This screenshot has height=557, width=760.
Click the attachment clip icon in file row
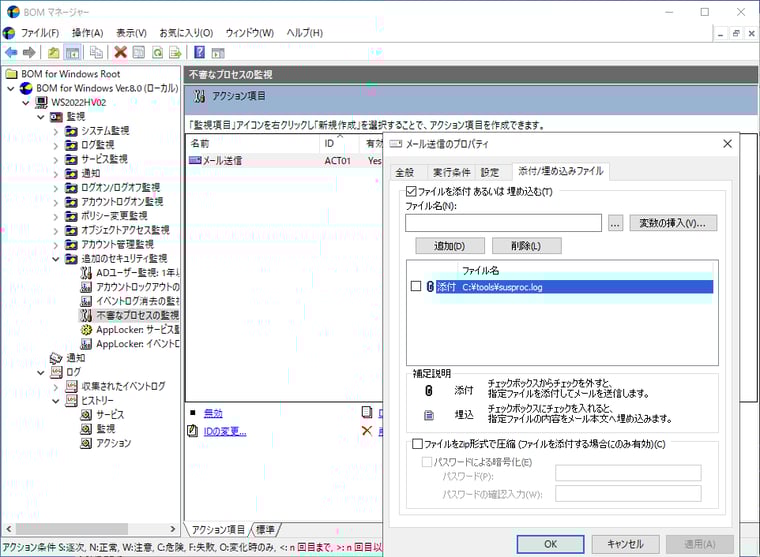429,286
